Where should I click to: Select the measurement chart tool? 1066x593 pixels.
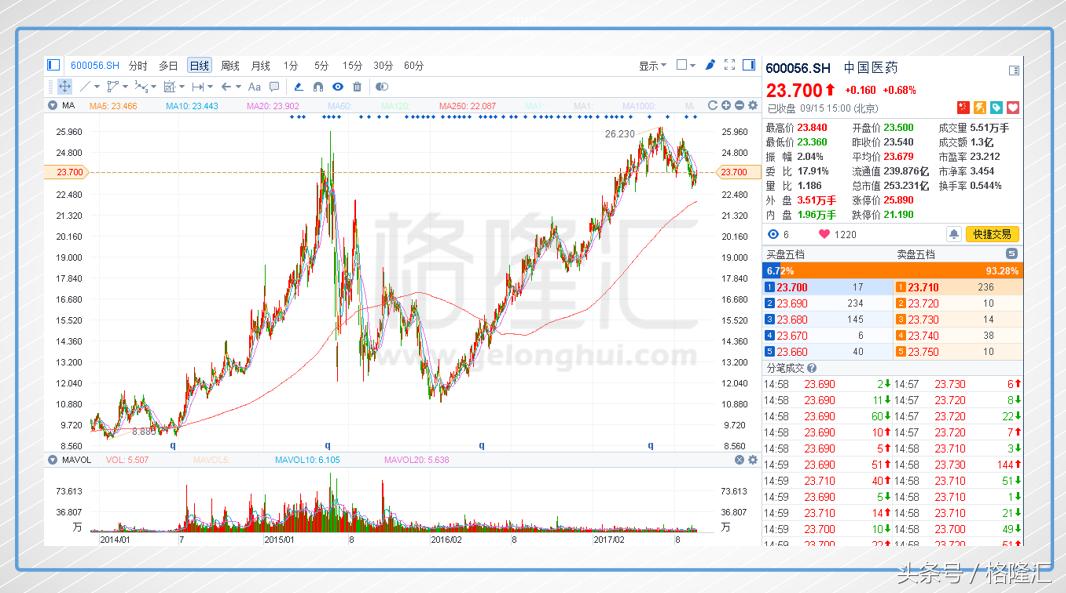(169, 86)
